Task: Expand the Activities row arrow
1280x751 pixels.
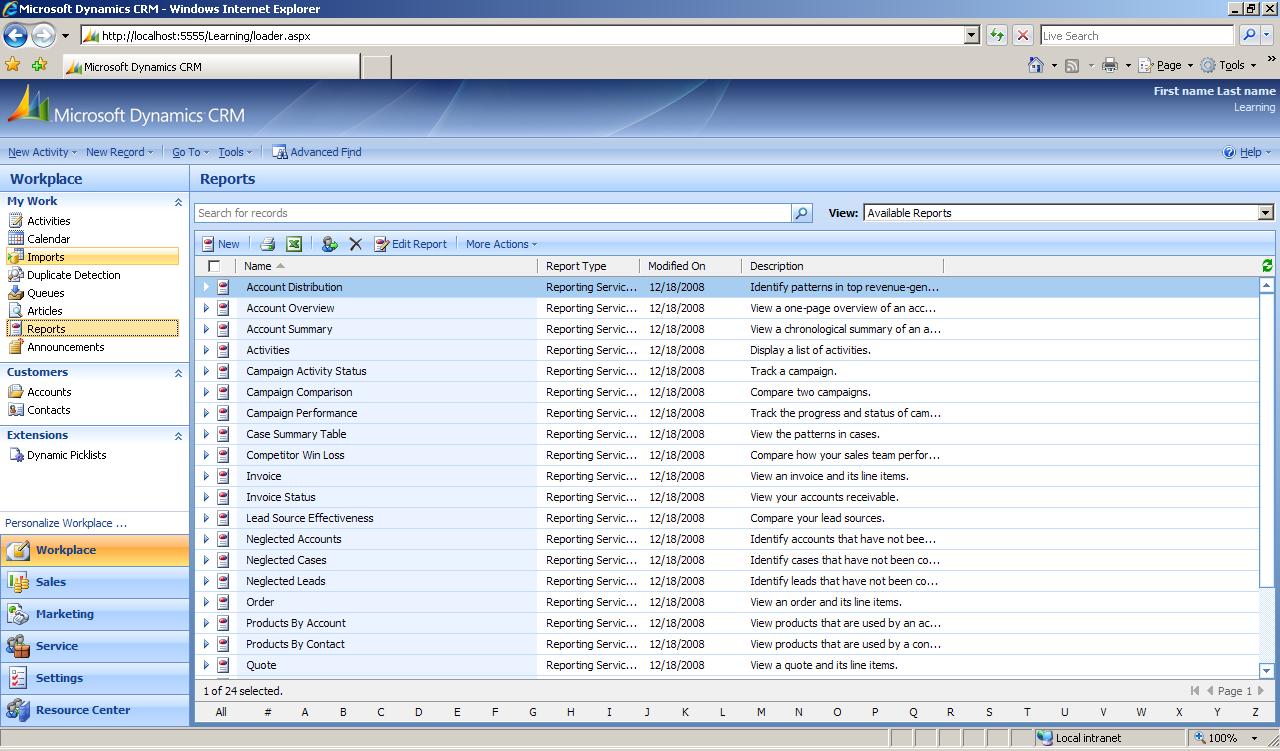Action: [206, 350]
